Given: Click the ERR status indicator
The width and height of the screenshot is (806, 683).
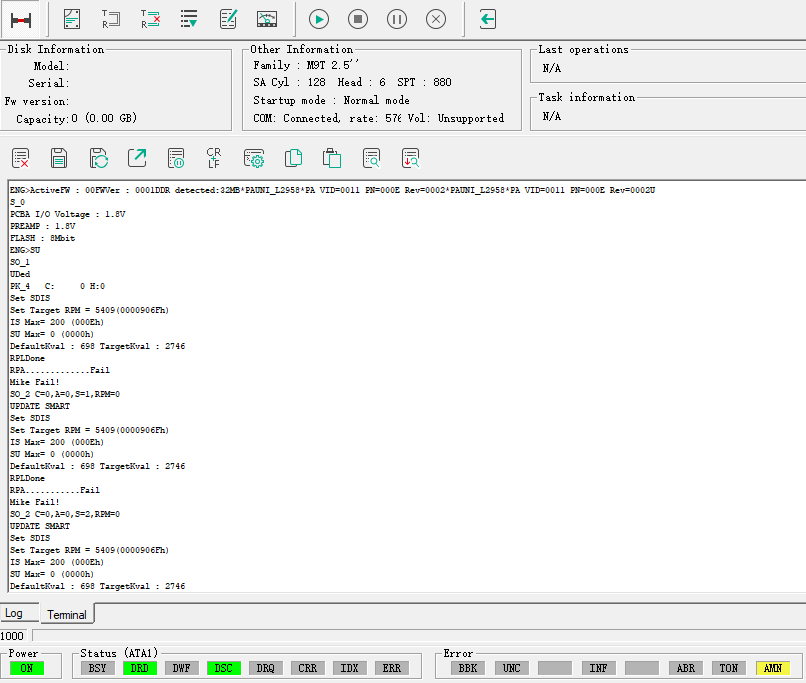Looking at the screenshot, I should tap(392, 668).
